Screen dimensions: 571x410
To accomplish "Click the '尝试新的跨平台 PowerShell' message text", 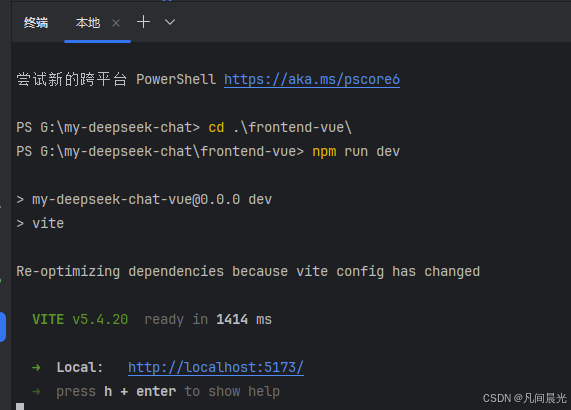I will click(116, 79).
